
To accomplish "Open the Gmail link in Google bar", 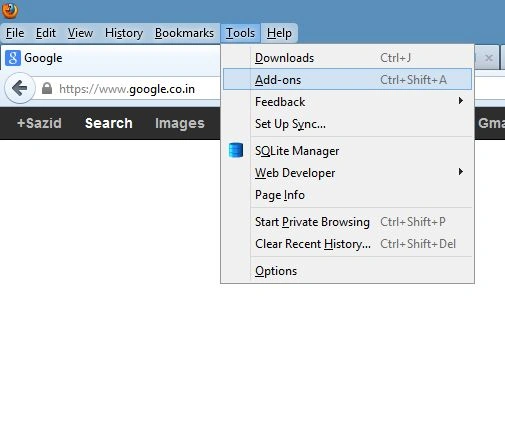I will [491, 123].
